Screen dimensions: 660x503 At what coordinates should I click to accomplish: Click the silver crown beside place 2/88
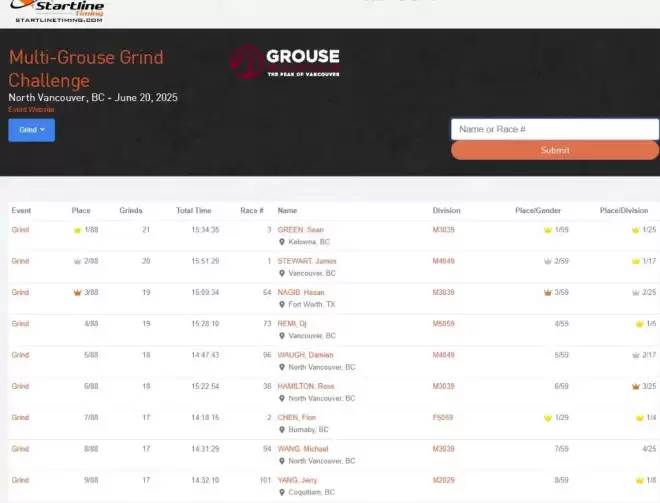[x=77, y=261]
